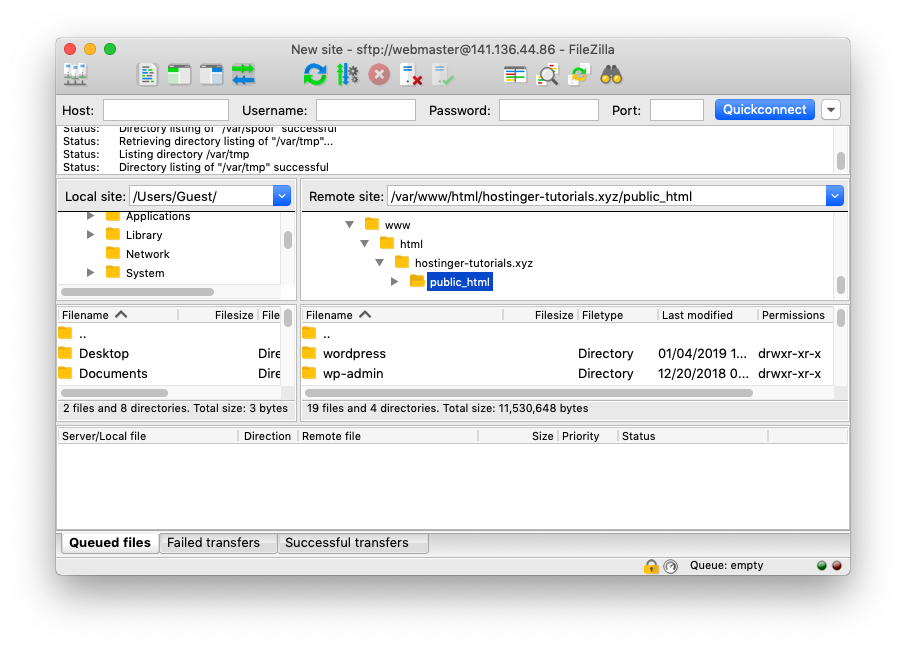Open the Site Manager icon
Image resolution: width=906 pixels, height=649 pixels.
click(75, 75)
